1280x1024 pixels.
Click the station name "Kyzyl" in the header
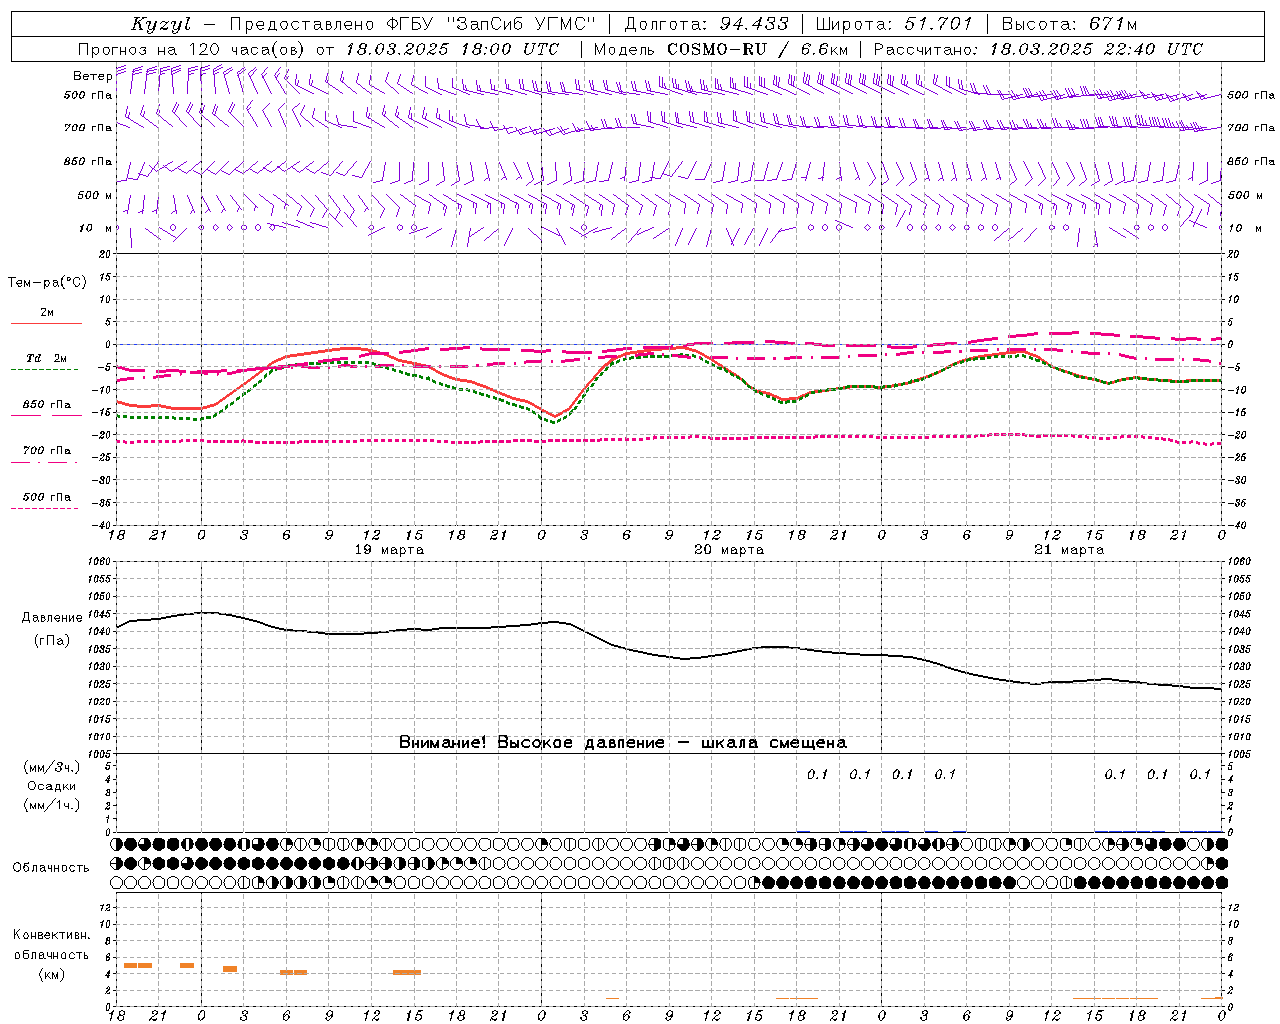tap(160, 24)
